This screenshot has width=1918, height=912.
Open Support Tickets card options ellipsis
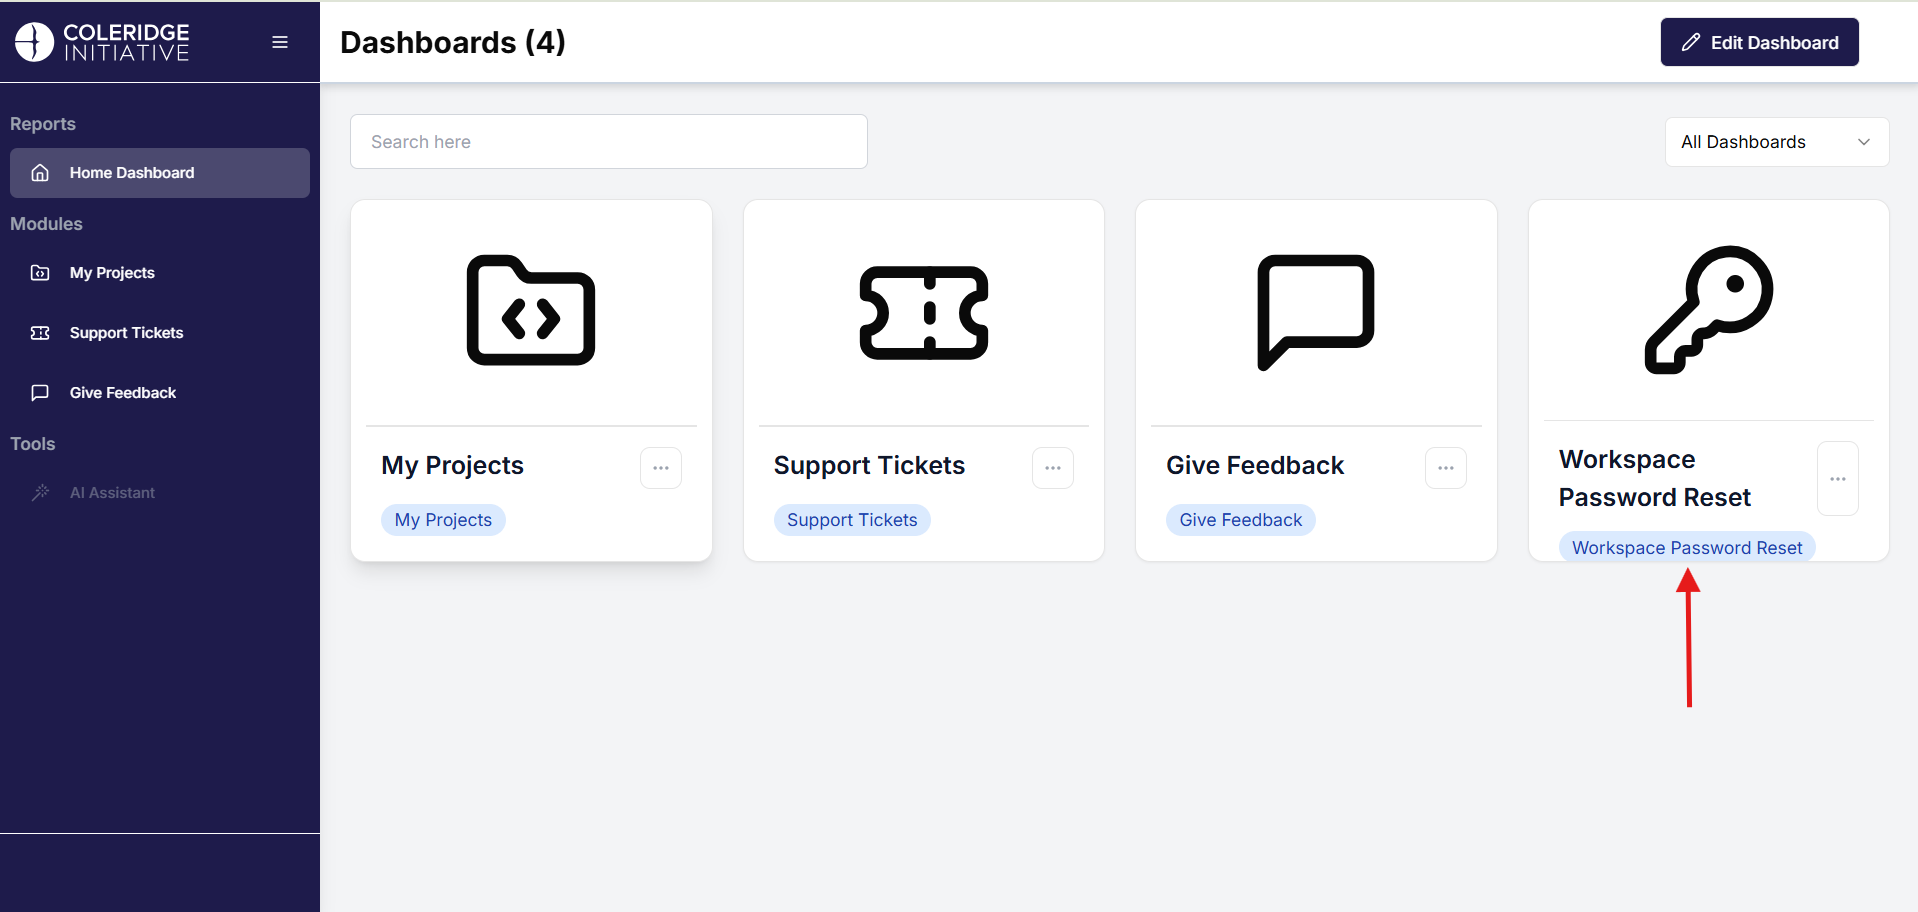[1053, 468]
